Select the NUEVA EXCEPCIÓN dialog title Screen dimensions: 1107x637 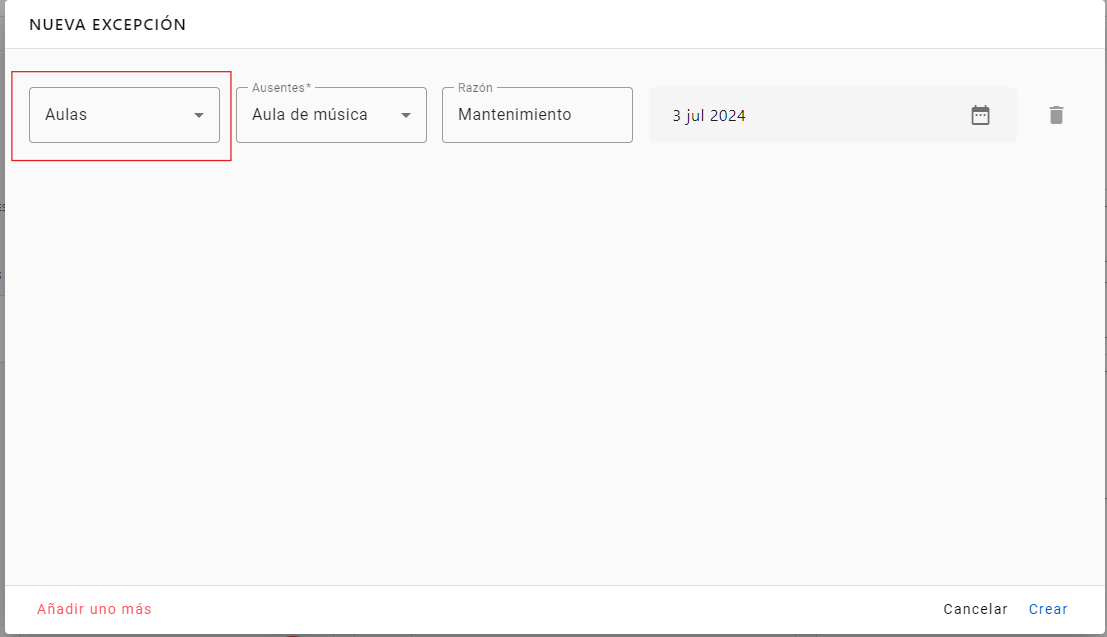107,25
